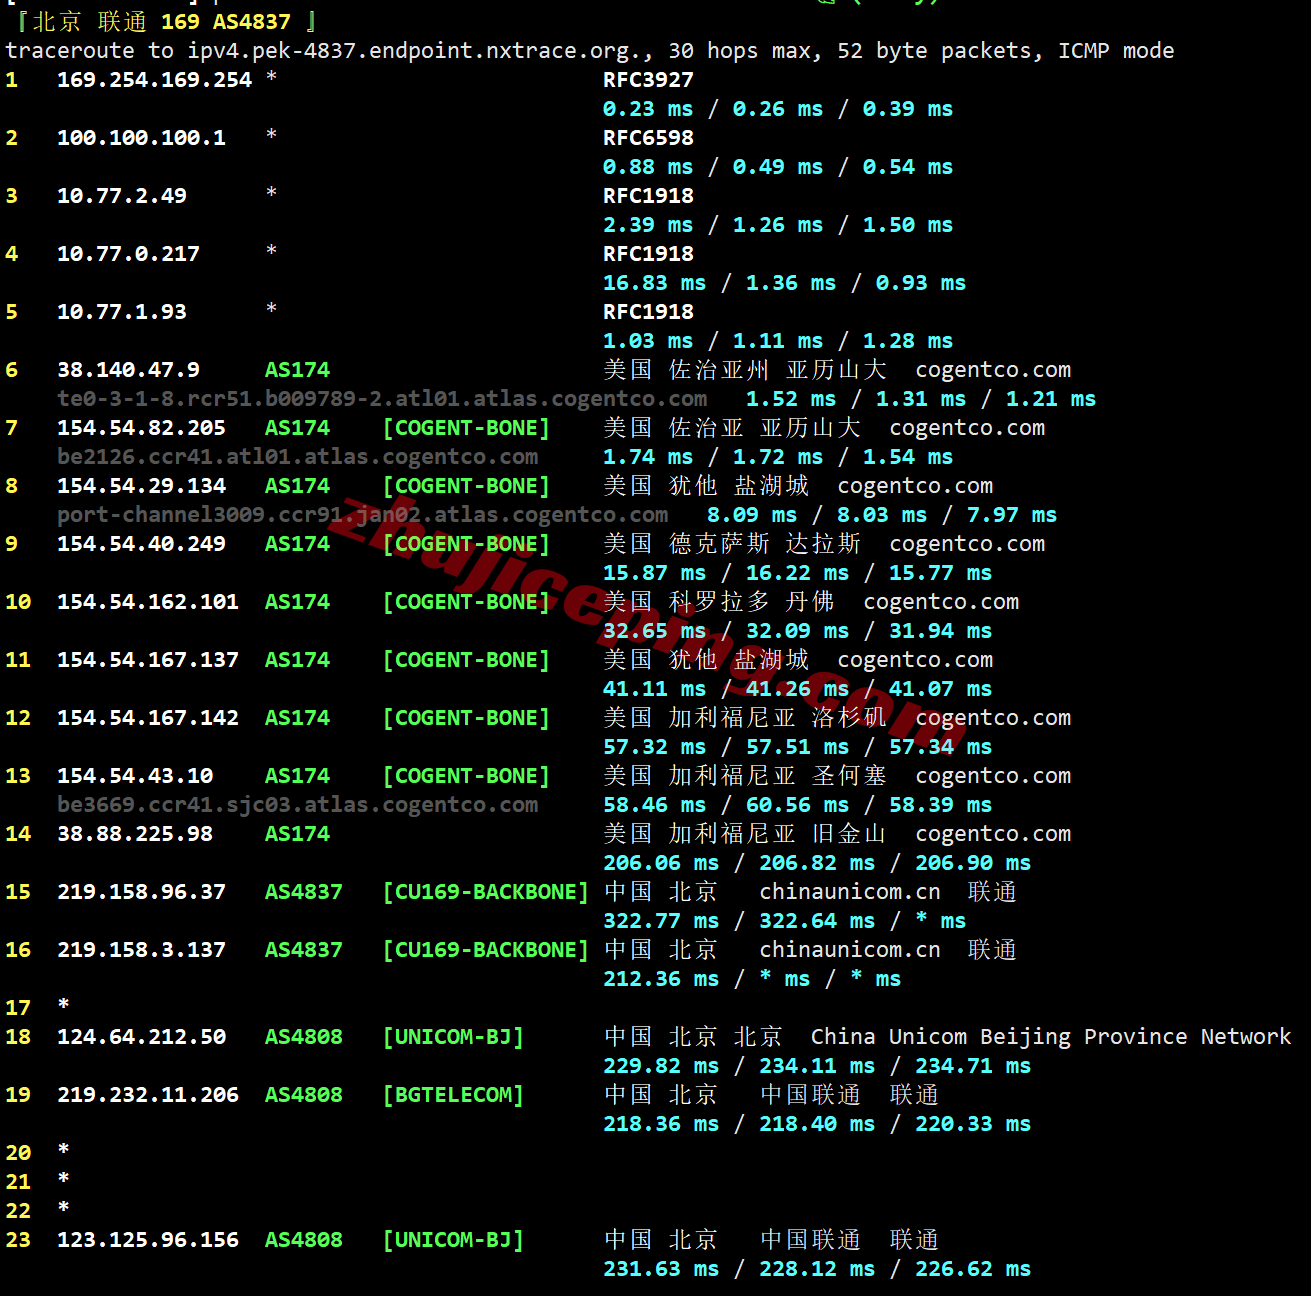Click the IP 10.77.1.93 at hop 5
The image size is (1311, 1296).
tap(122, 312)
